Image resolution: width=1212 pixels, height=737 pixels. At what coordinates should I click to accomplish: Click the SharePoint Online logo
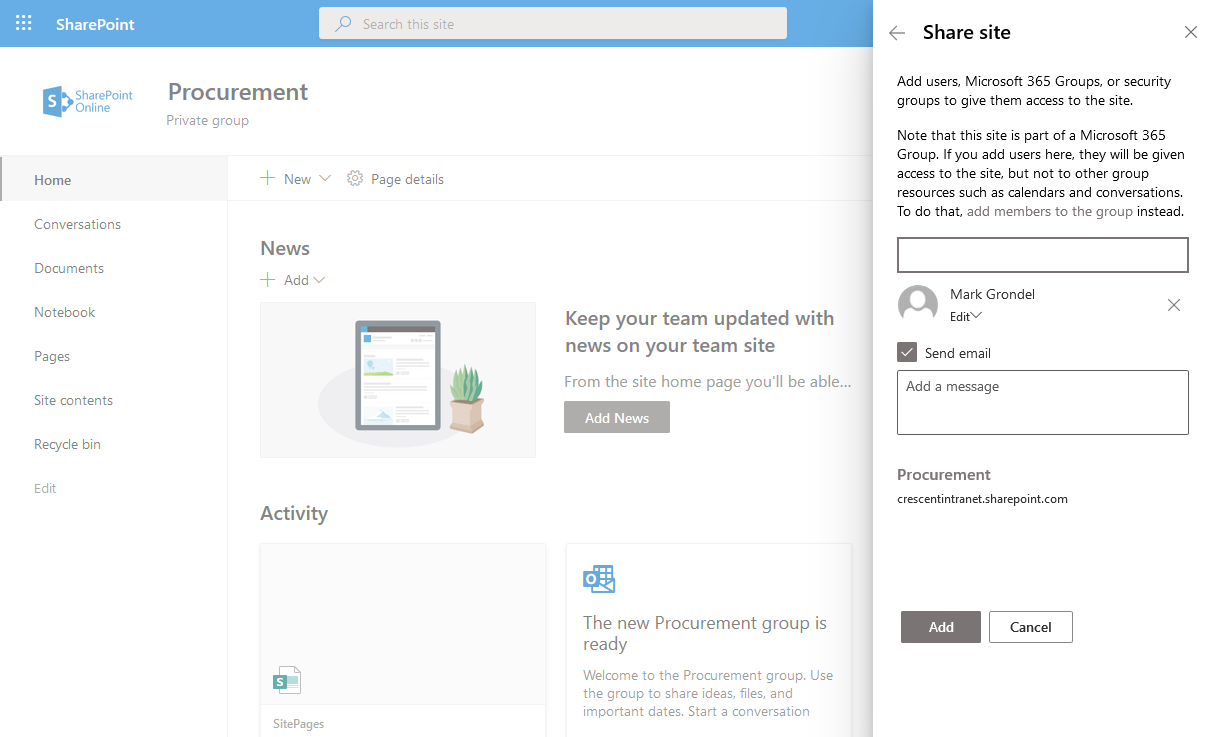tap(87, 100)
